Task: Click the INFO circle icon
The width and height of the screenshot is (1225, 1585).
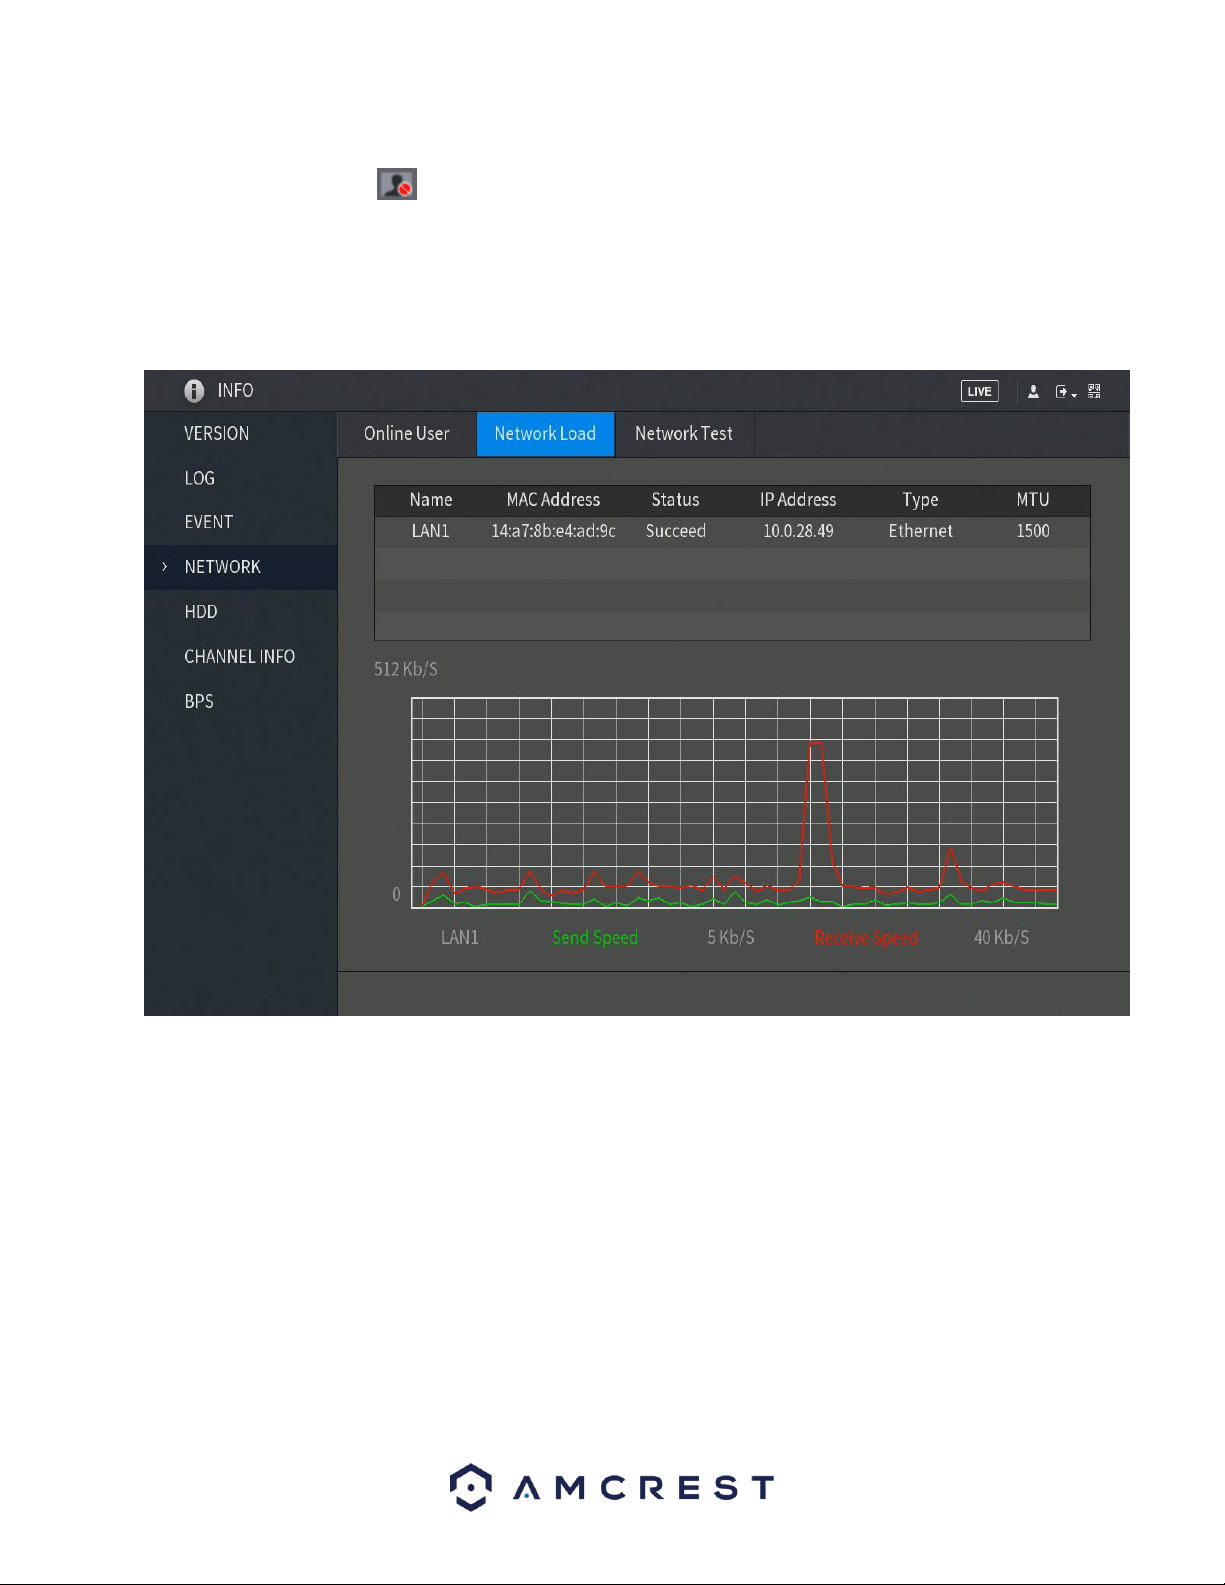Action: tap(194, 391)
